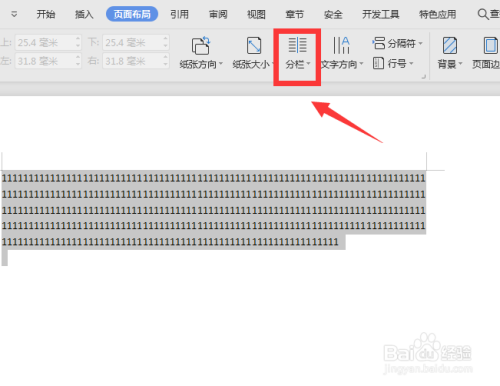This screenshot has width=500, height=386.
Task: Open the 行号 dropdown arrow
Action: click(x=411, y=63)
